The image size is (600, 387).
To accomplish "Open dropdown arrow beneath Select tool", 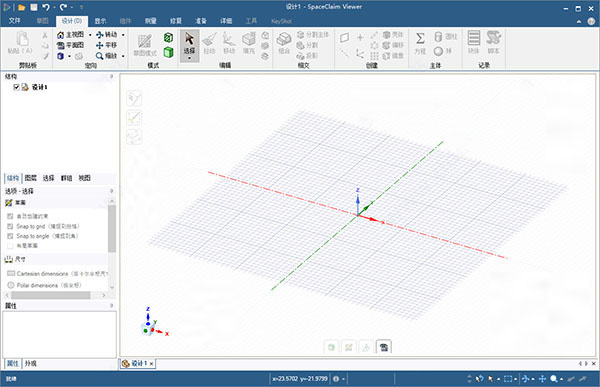I will click(x=189, y=59).
